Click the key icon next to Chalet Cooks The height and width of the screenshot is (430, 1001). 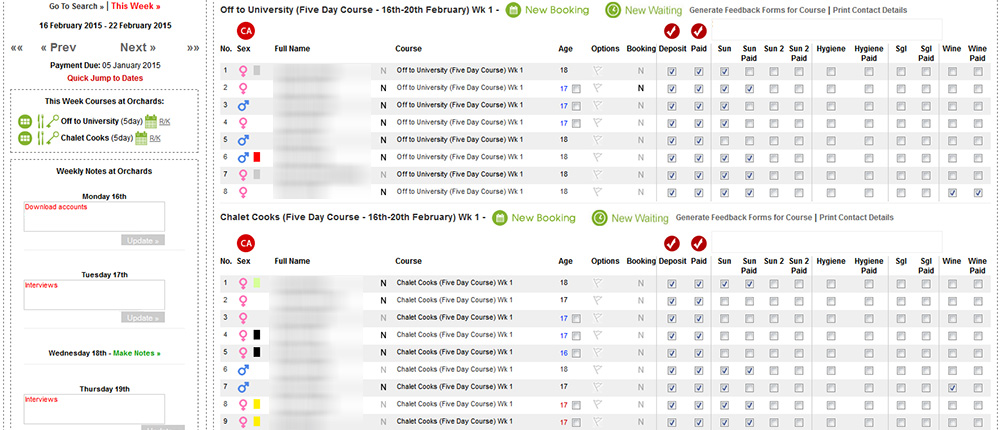tap(52, 138)
